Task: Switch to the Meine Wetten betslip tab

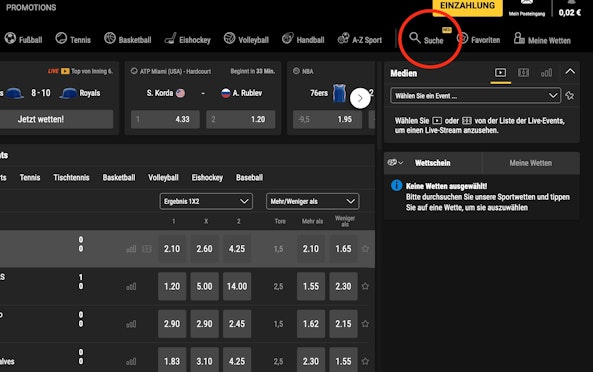Action: pos(531,163)
